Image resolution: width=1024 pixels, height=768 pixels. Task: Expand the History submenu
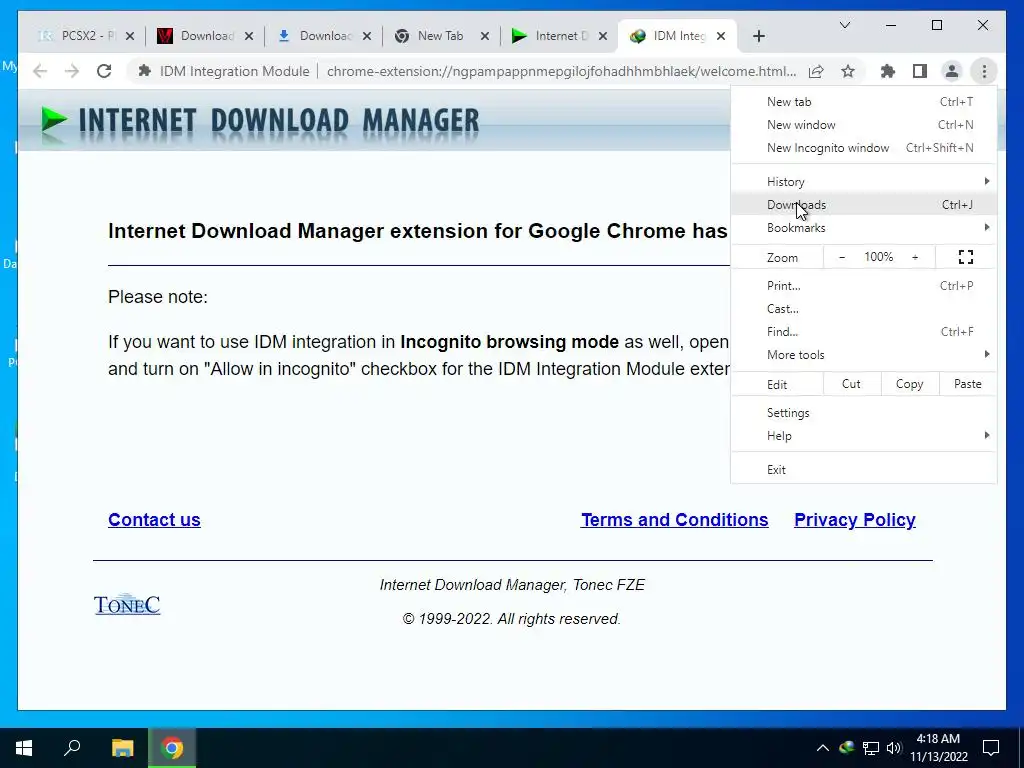(863, 182)
